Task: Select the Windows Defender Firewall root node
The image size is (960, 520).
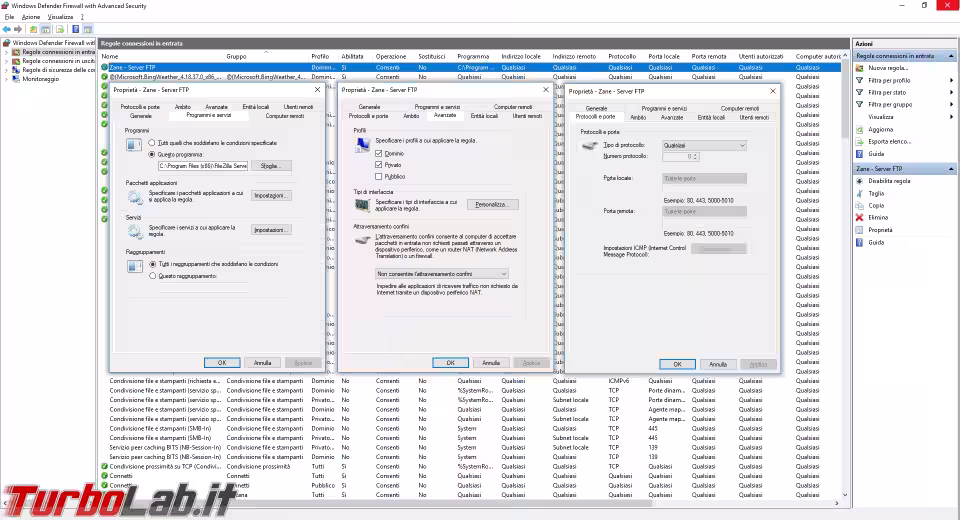Action: point(53,43)
